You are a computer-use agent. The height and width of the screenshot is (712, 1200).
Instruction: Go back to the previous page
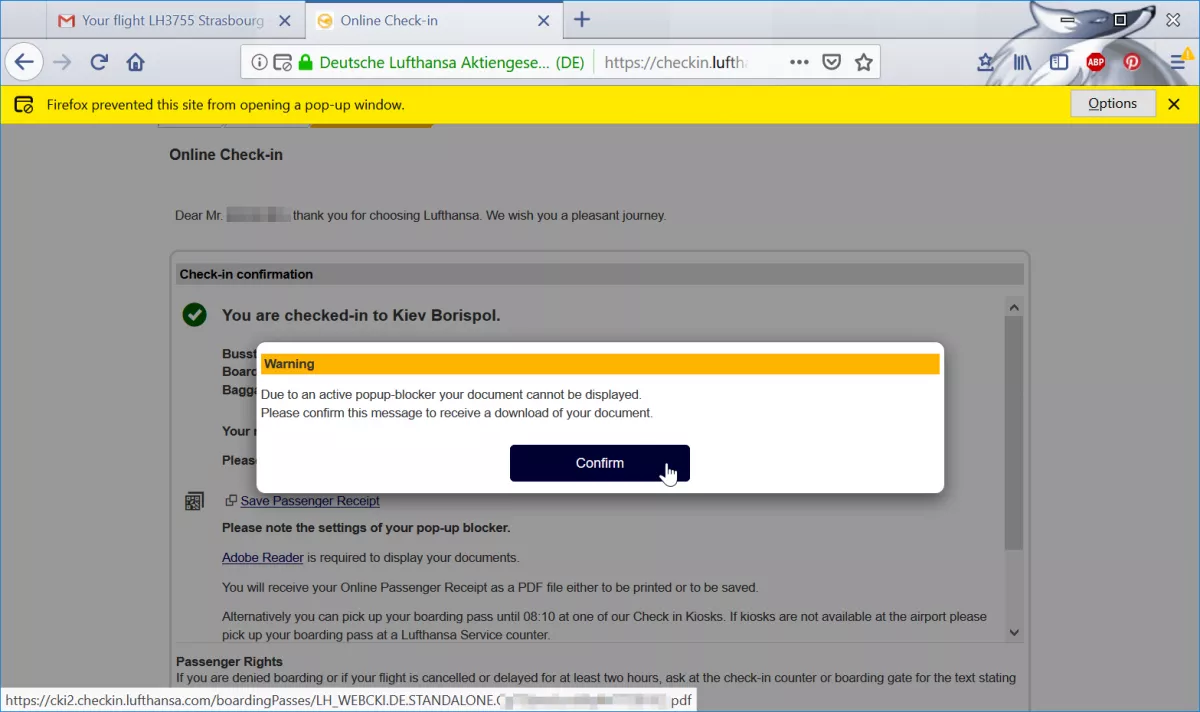pos(24,62)
